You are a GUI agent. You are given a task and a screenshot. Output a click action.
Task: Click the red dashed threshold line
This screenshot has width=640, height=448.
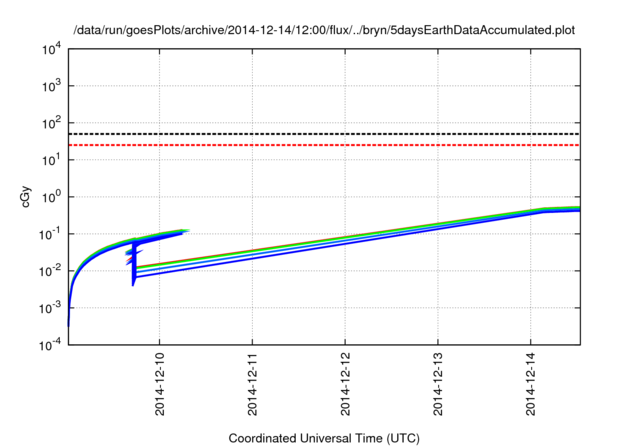pos(324,145)
